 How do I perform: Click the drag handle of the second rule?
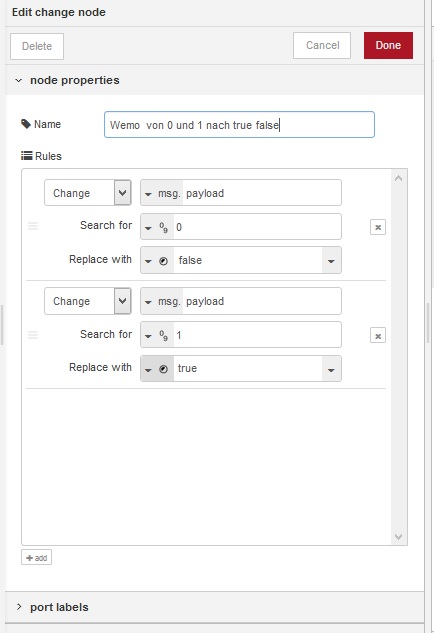(x=33, y=335)
